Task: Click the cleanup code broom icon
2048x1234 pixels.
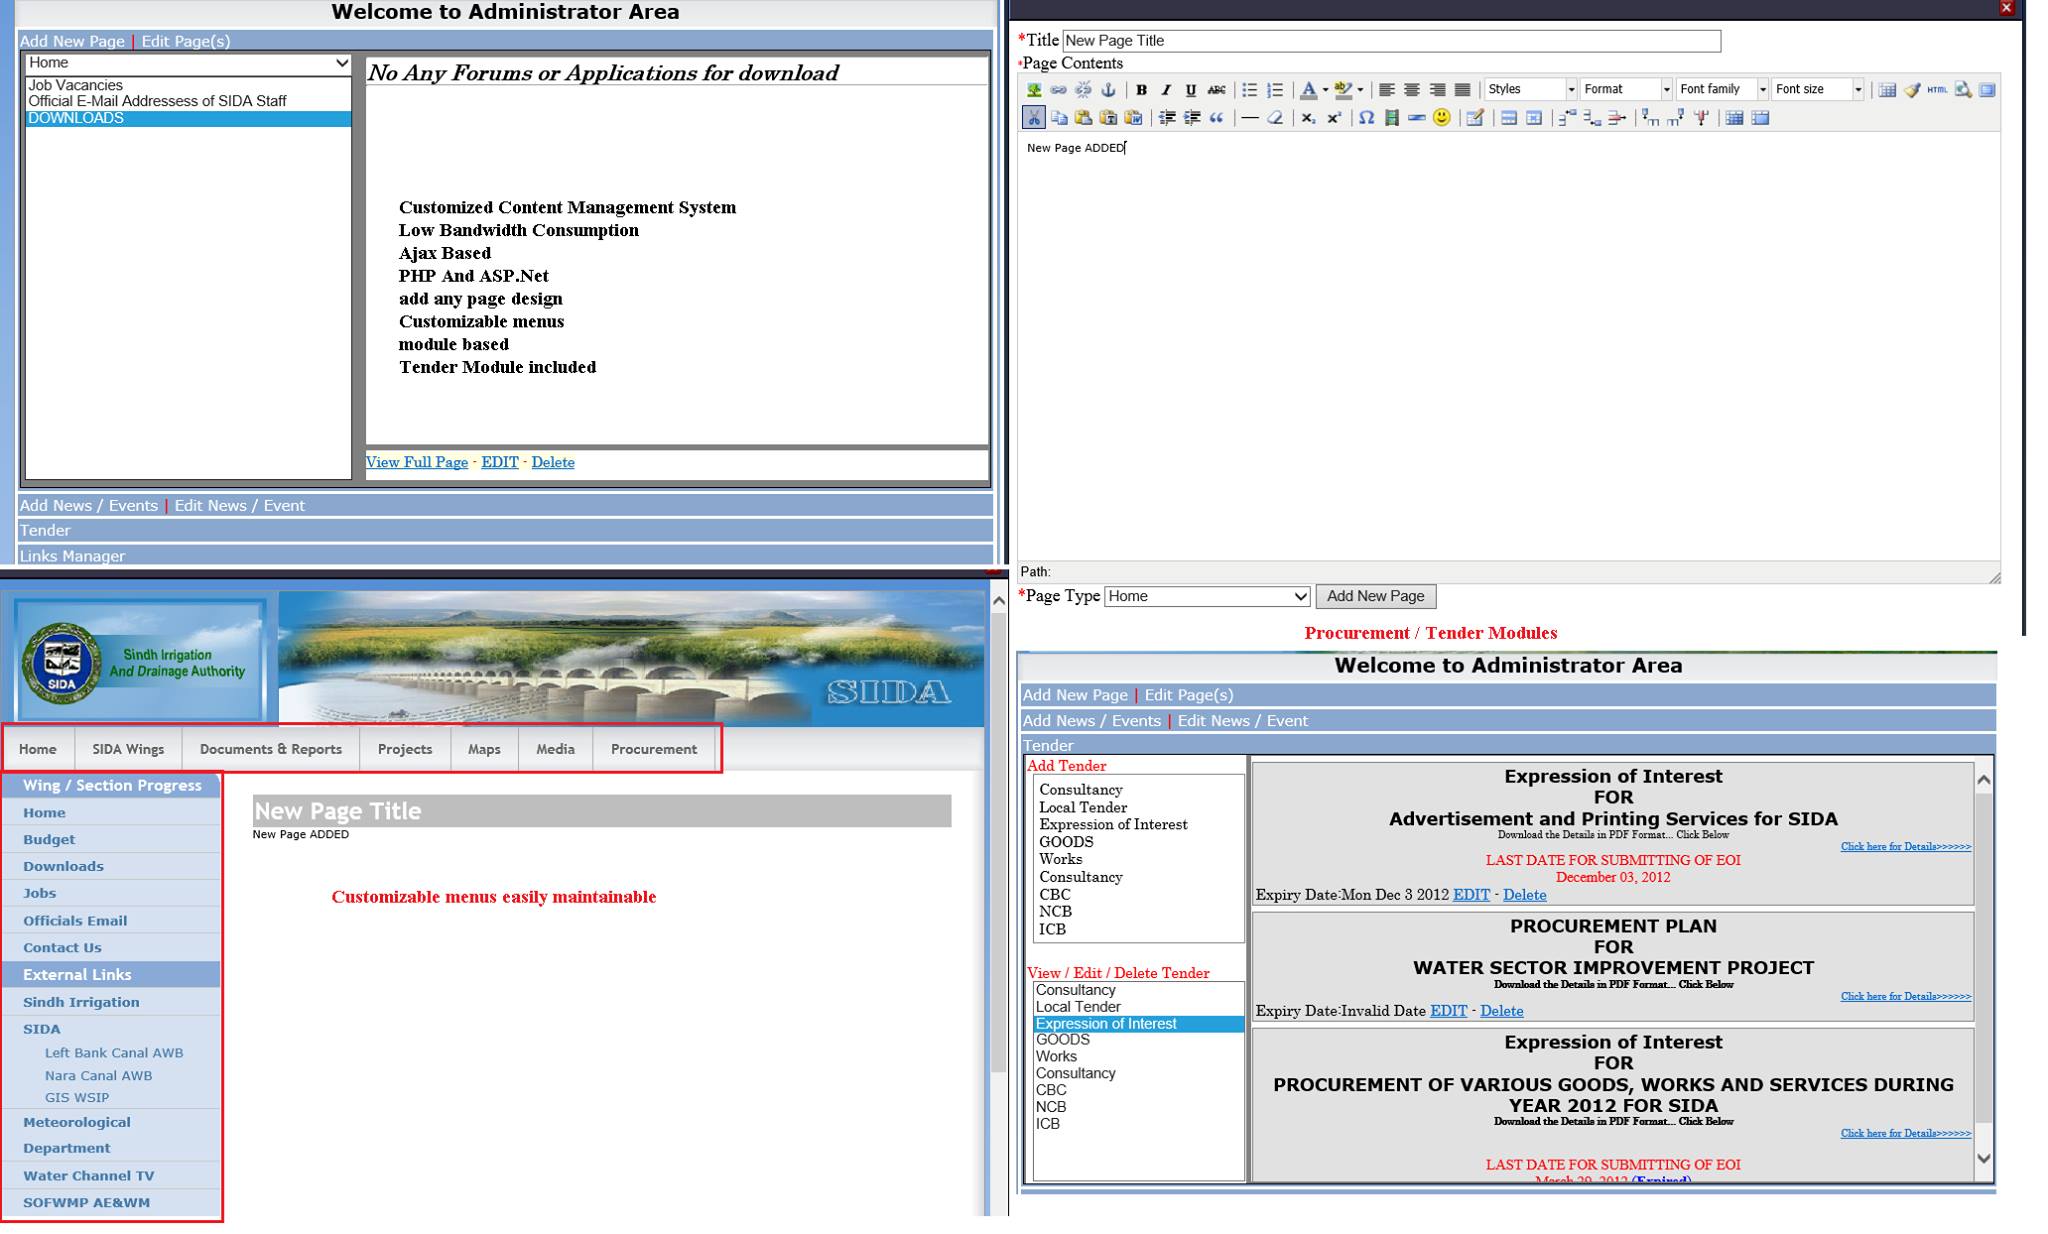Action: click(1912, 90)
